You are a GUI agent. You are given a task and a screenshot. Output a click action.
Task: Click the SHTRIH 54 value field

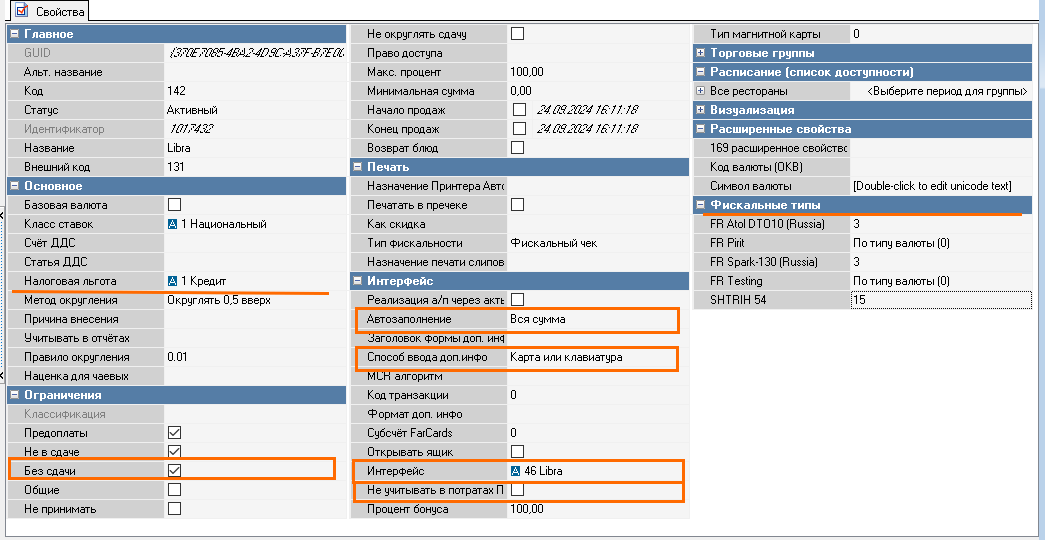(x=940, y=300)
